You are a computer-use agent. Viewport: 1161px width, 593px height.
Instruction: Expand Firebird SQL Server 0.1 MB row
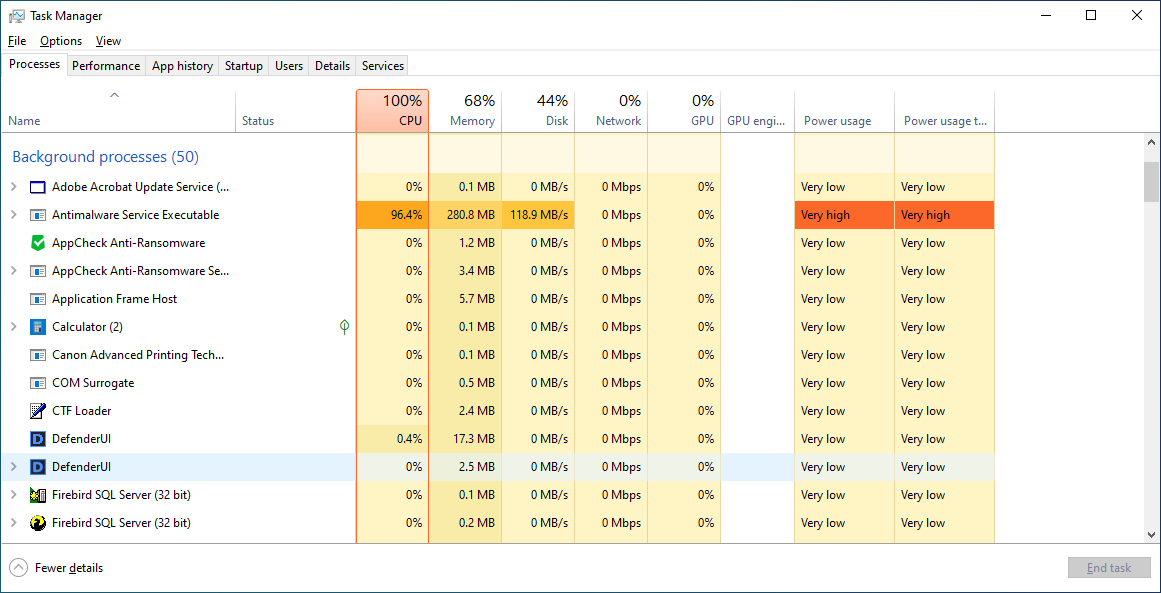click(x=13, y=495)
